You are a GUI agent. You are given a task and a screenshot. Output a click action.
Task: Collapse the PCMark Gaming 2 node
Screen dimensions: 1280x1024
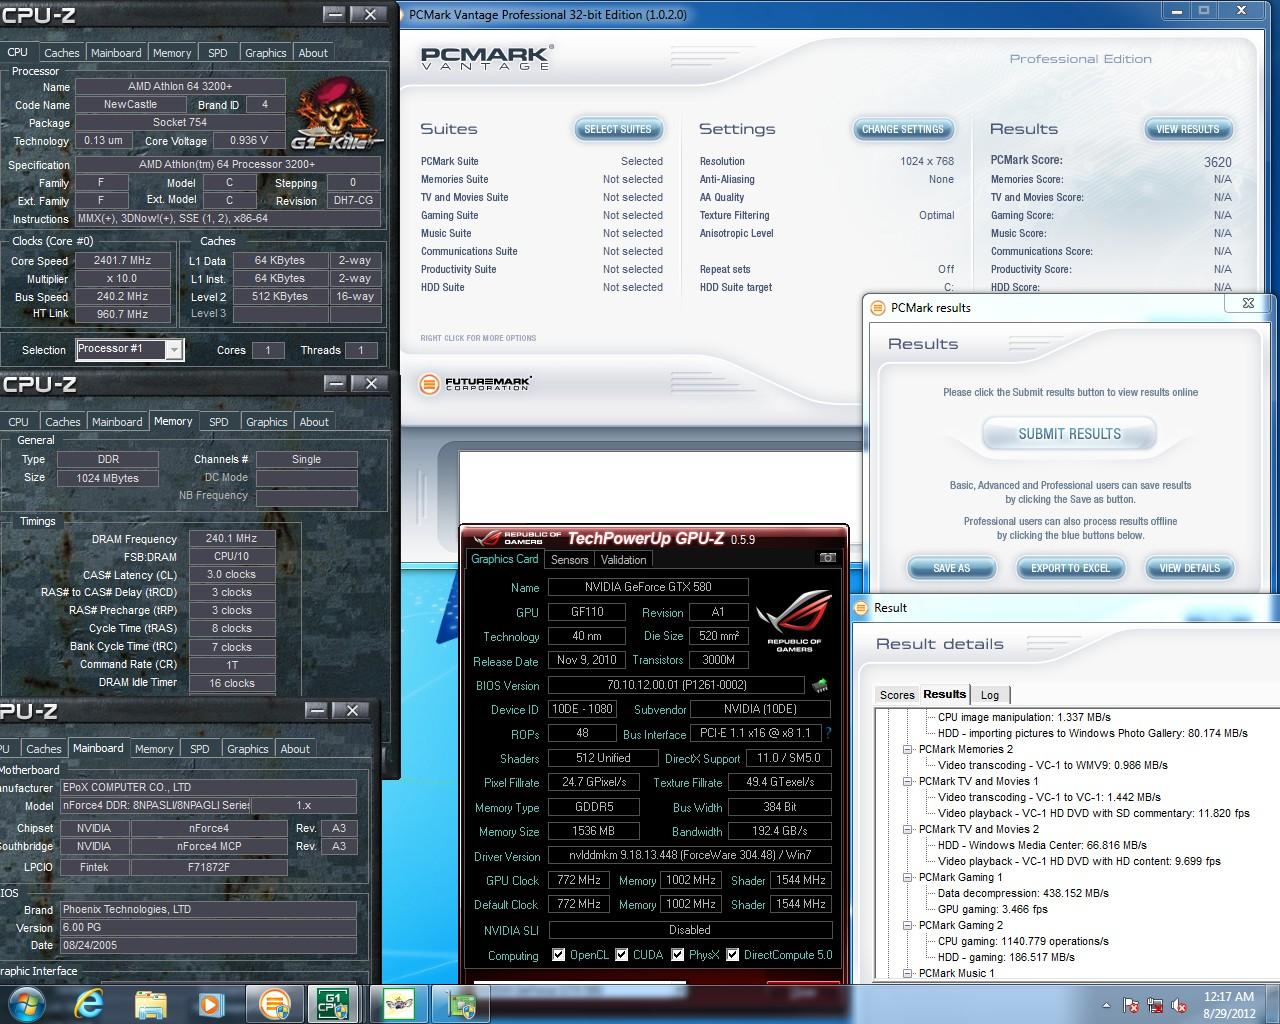(x=908, y=925)
